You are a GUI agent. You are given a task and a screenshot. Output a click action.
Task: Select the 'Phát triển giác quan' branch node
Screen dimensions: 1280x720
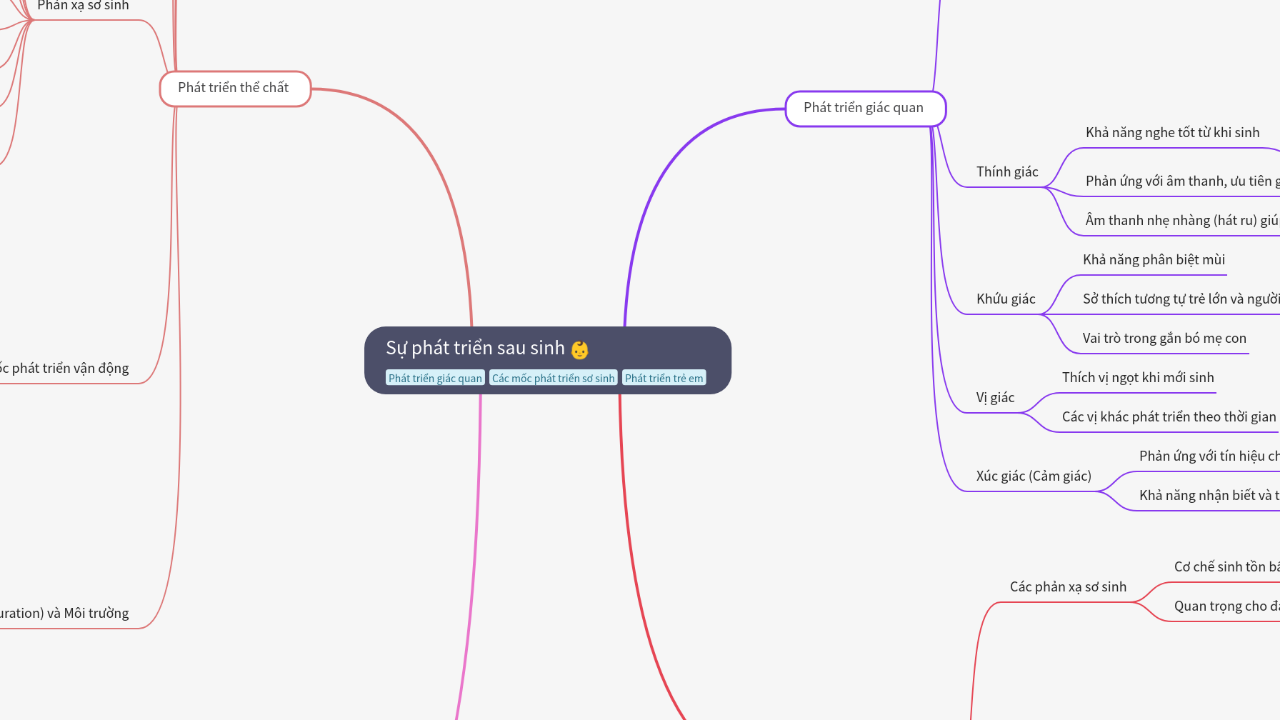tap(864, 108)
